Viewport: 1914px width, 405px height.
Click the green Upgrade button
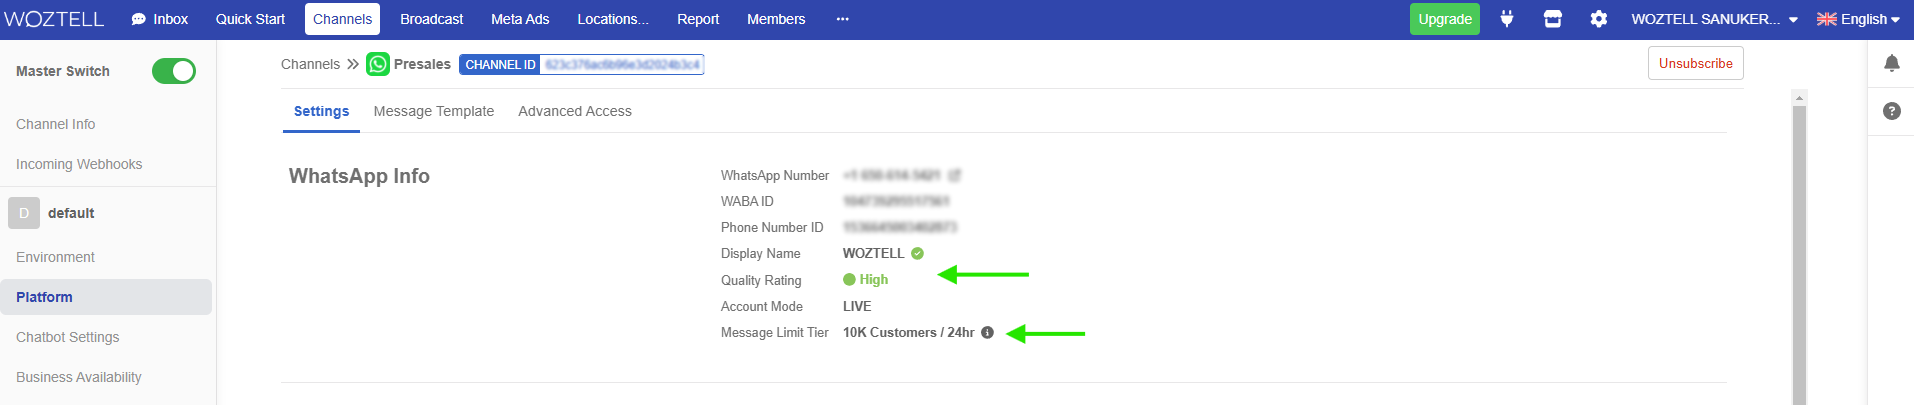click(1444, 19)
